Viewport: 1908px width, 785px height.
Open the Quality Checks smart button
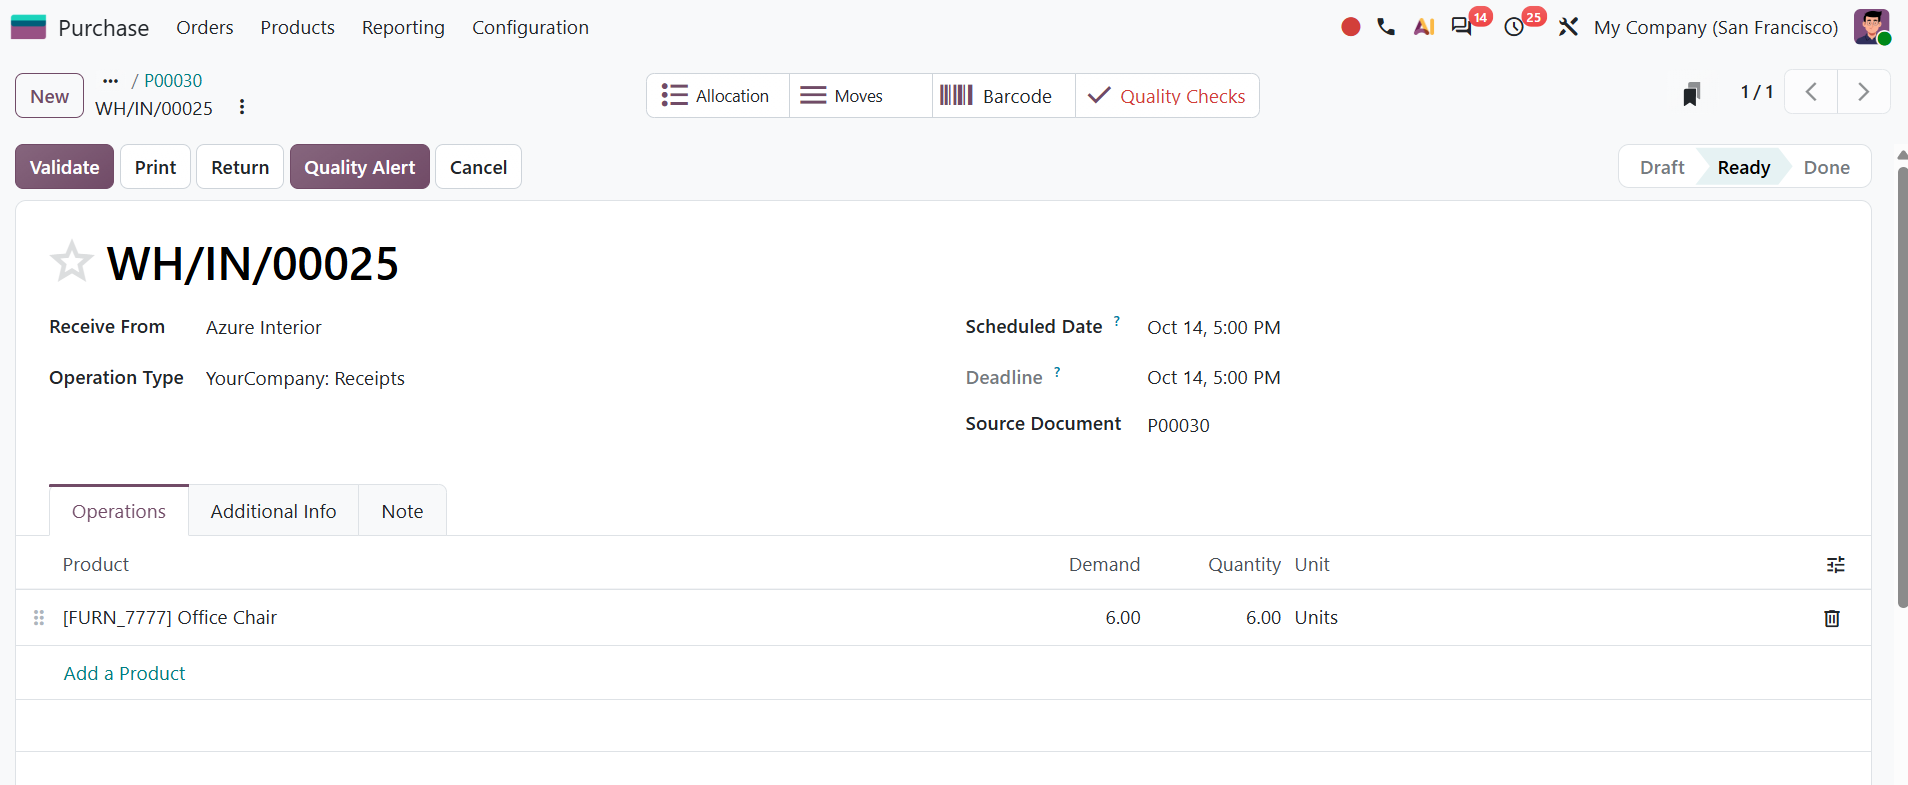coord(1167,96)
